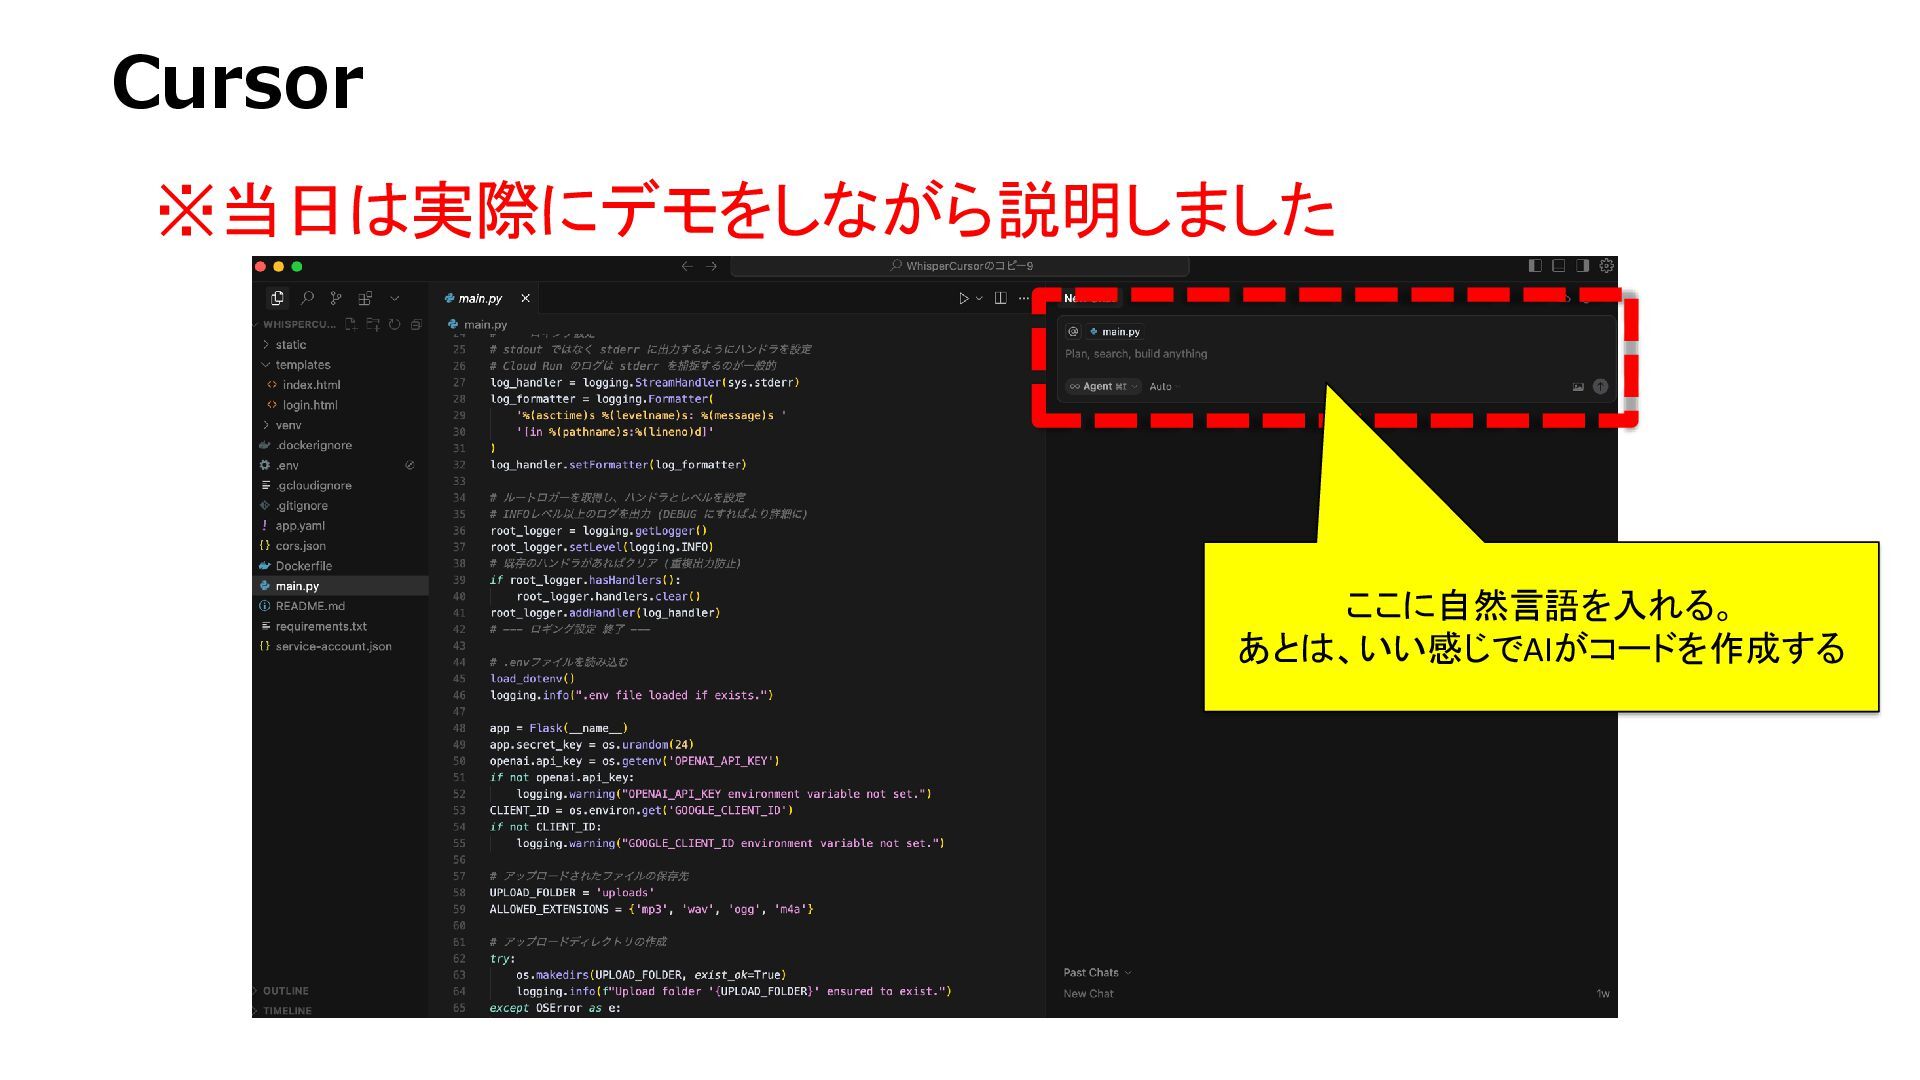Viewport: 1920px width, 1080px height.
Task: Click the UPLOAD_FOLDER = 'uploads' code line
Action: tap(571, 893)
